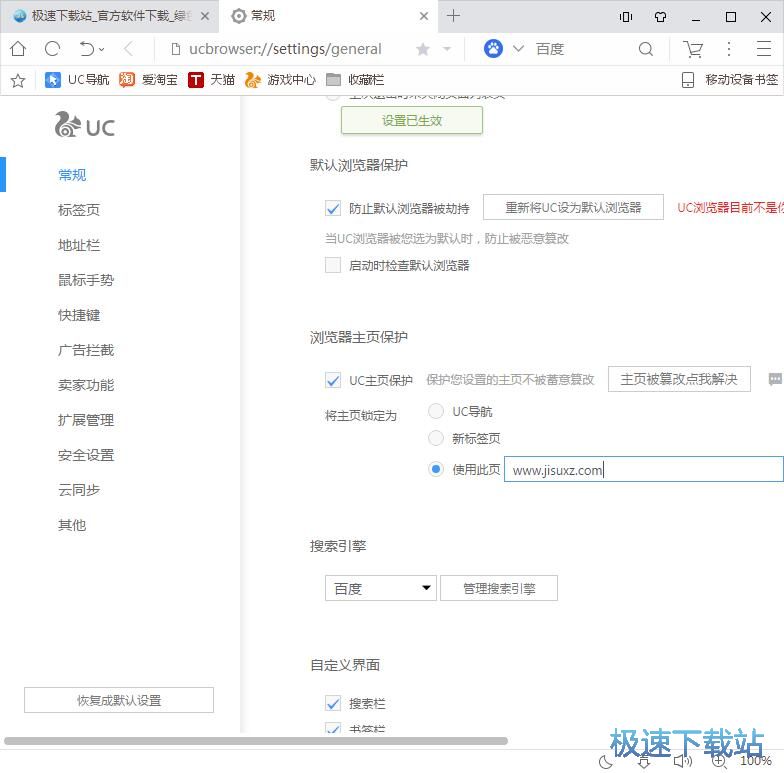Click 主页被篡改点我解决 button
This screenshot has height=773, width=784.
[679, 379]
